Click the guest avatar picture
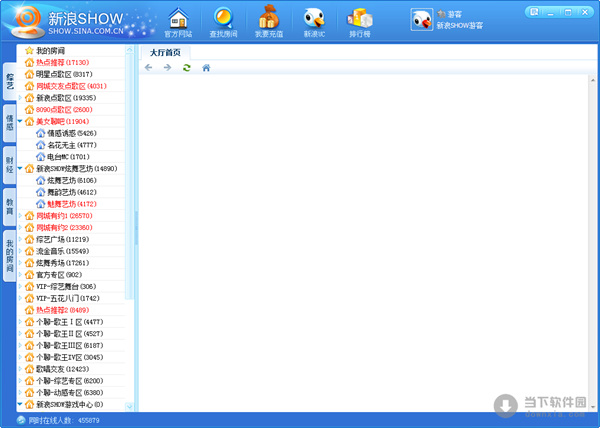This screenshot has width=600, height=428. click(x=422, y=20)
